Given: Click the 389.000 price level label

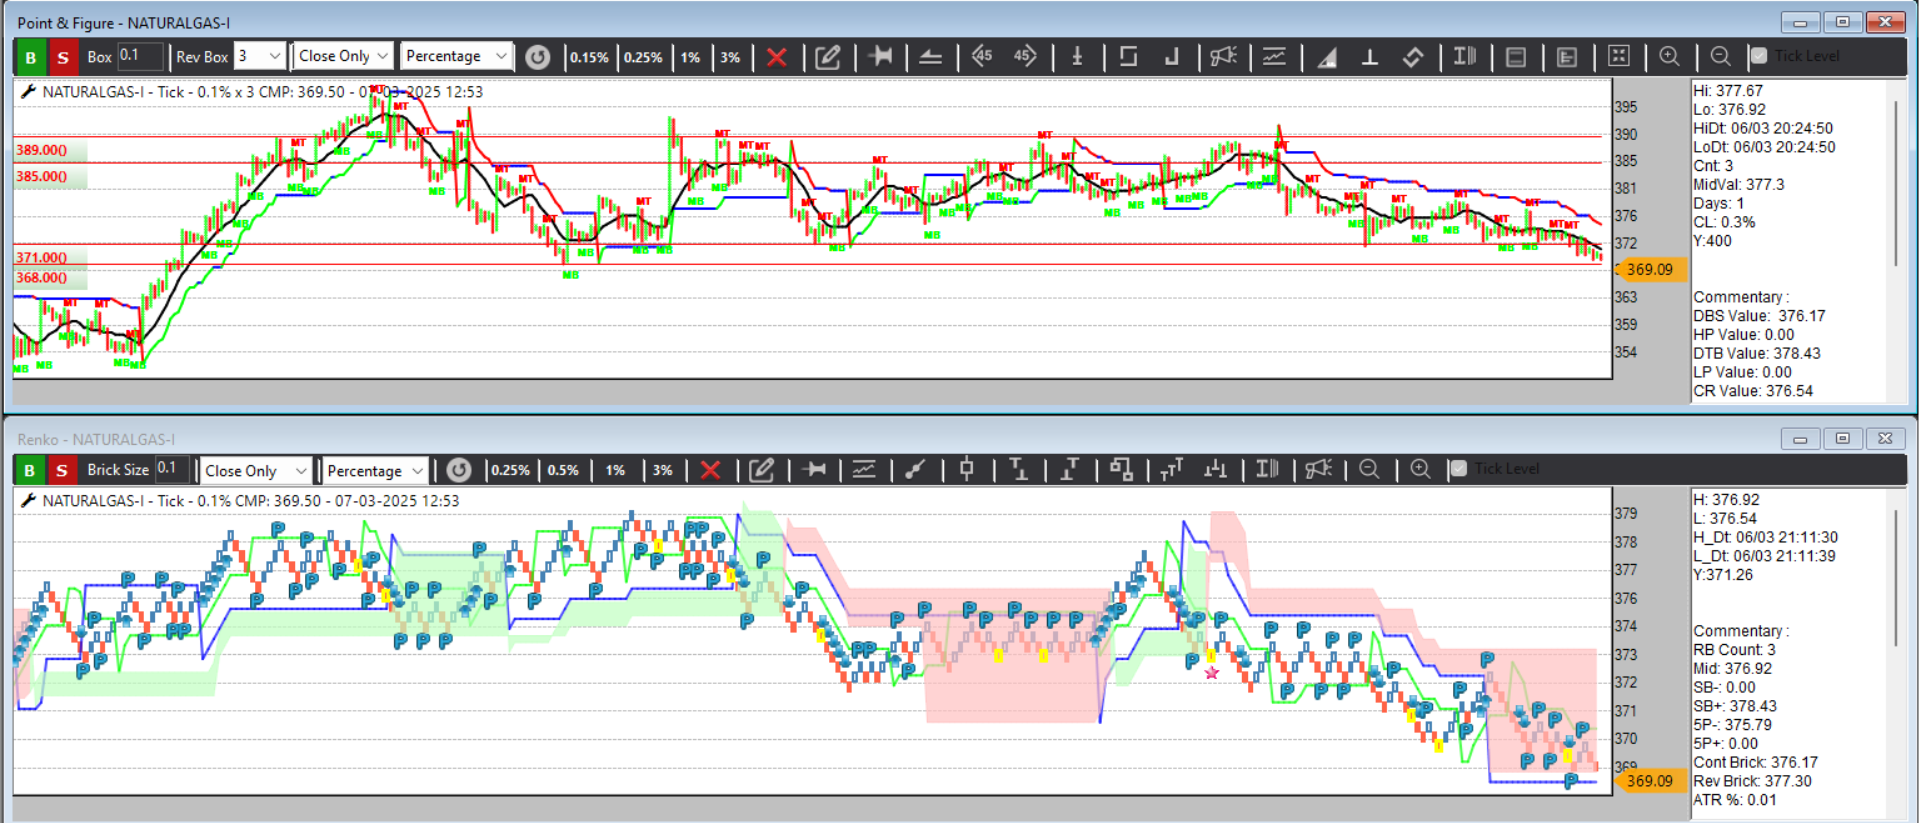Looking at the screenshot, I should click(x=41, y=150).
